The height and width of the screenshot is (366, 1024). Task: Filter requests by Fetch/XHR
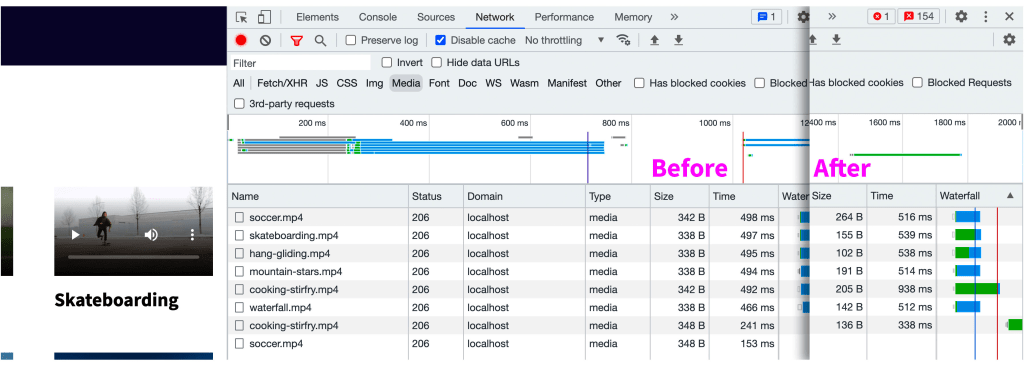[x=282, y=83]
